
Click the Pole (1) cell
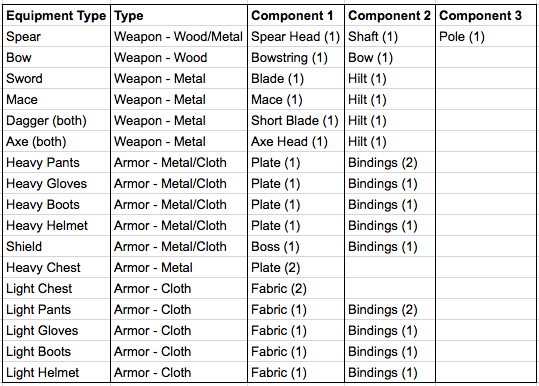(485, 36)
